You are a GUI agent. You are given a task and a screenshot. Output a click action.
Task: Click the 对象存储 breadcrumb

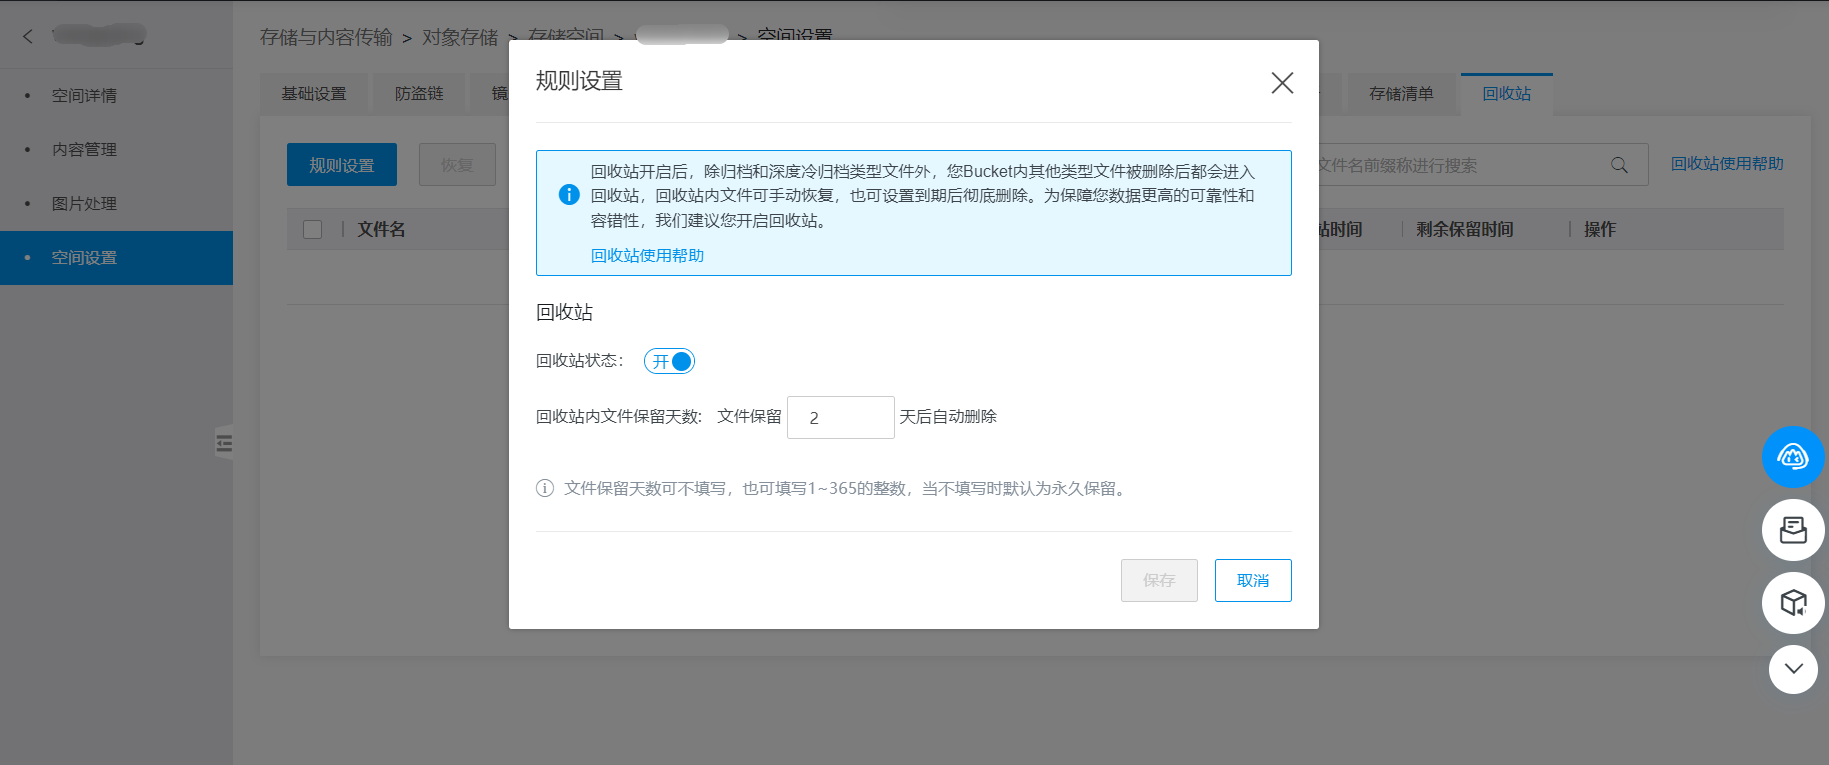(x=460, y=37)
